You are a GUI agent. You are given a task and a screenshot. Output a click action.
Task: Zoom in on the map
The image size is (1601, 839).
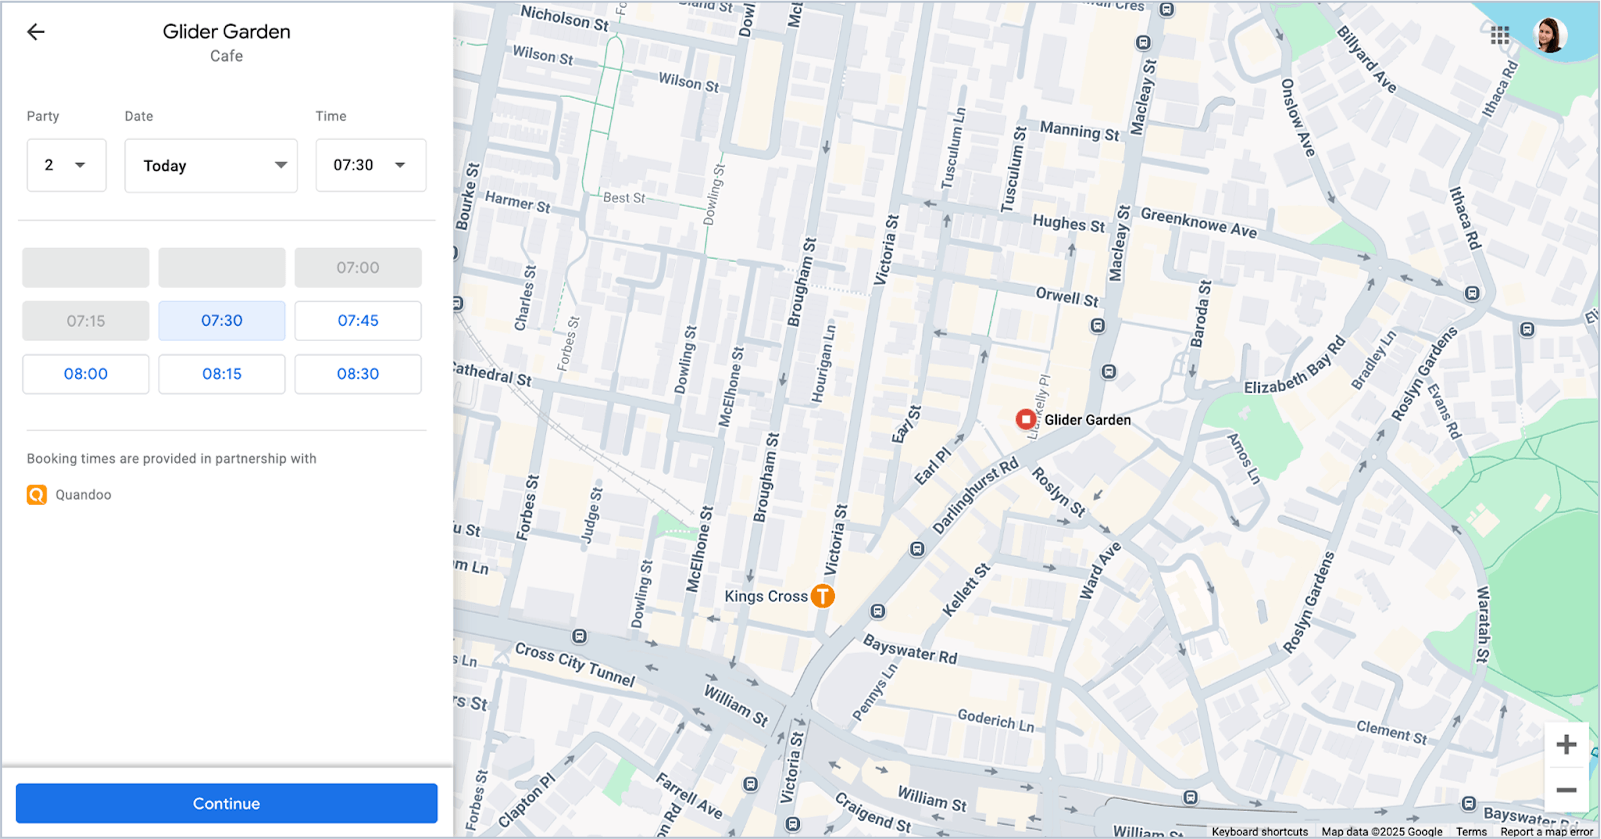click(1566, 745)
